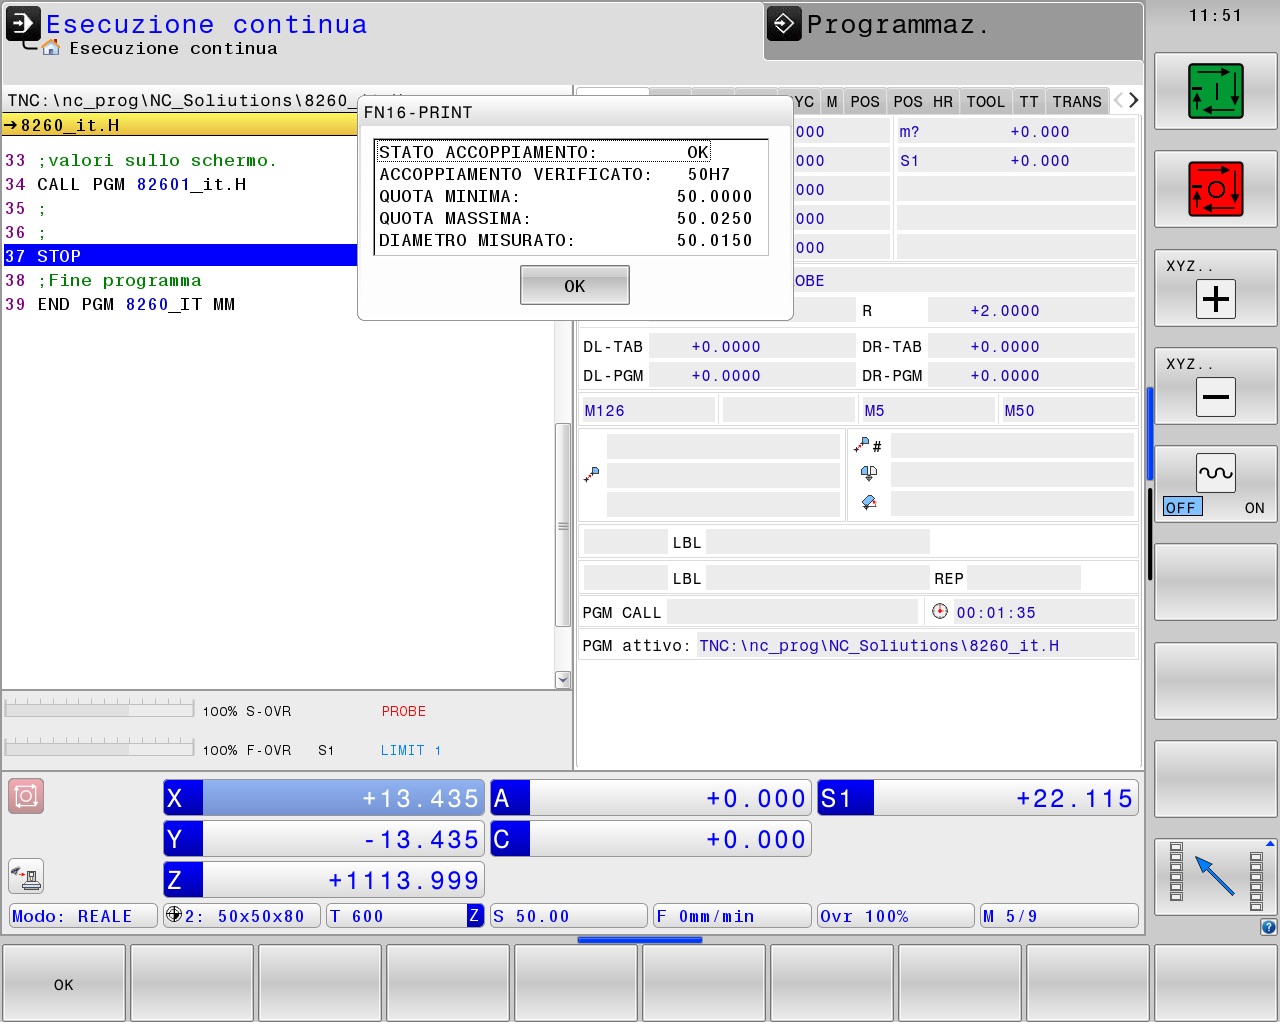Switch ON the wave function toggle
1280x1024 pixels.
point(1254,507)
